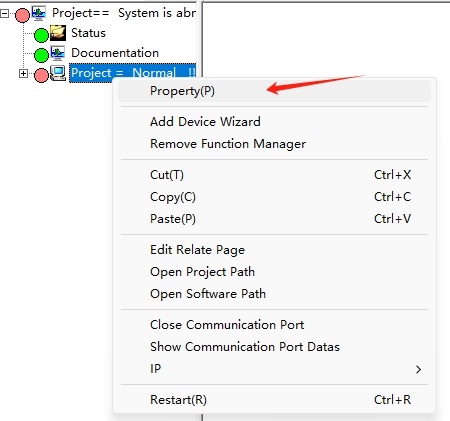Viewport: 450px width, 421px height.
Task: Click the green status circle next to Documentation
Action: pyautogui.click(x=41, y=55)
